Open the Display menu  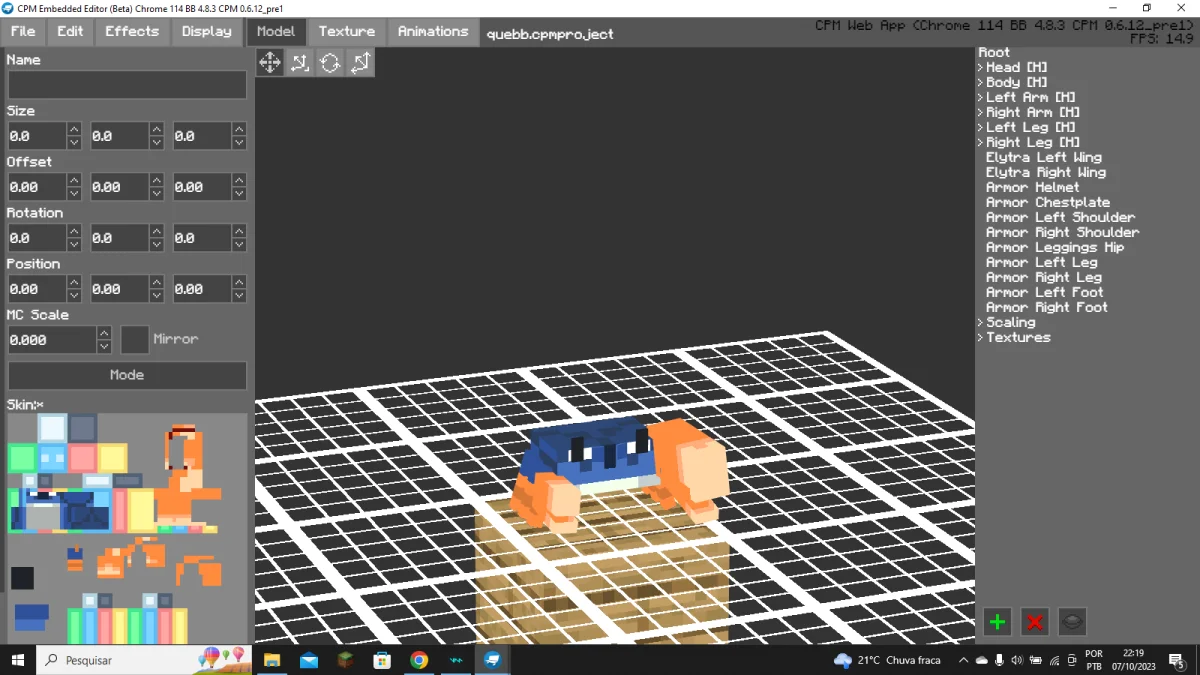click(207, 31)
